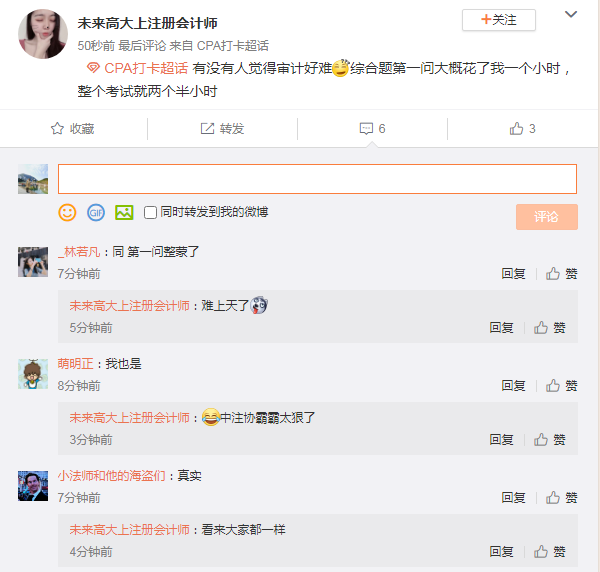Image resolution: width=600 pixels, height=572 pixels.
Task: Open the 收藏 tab
Action: tap(72, 129)
